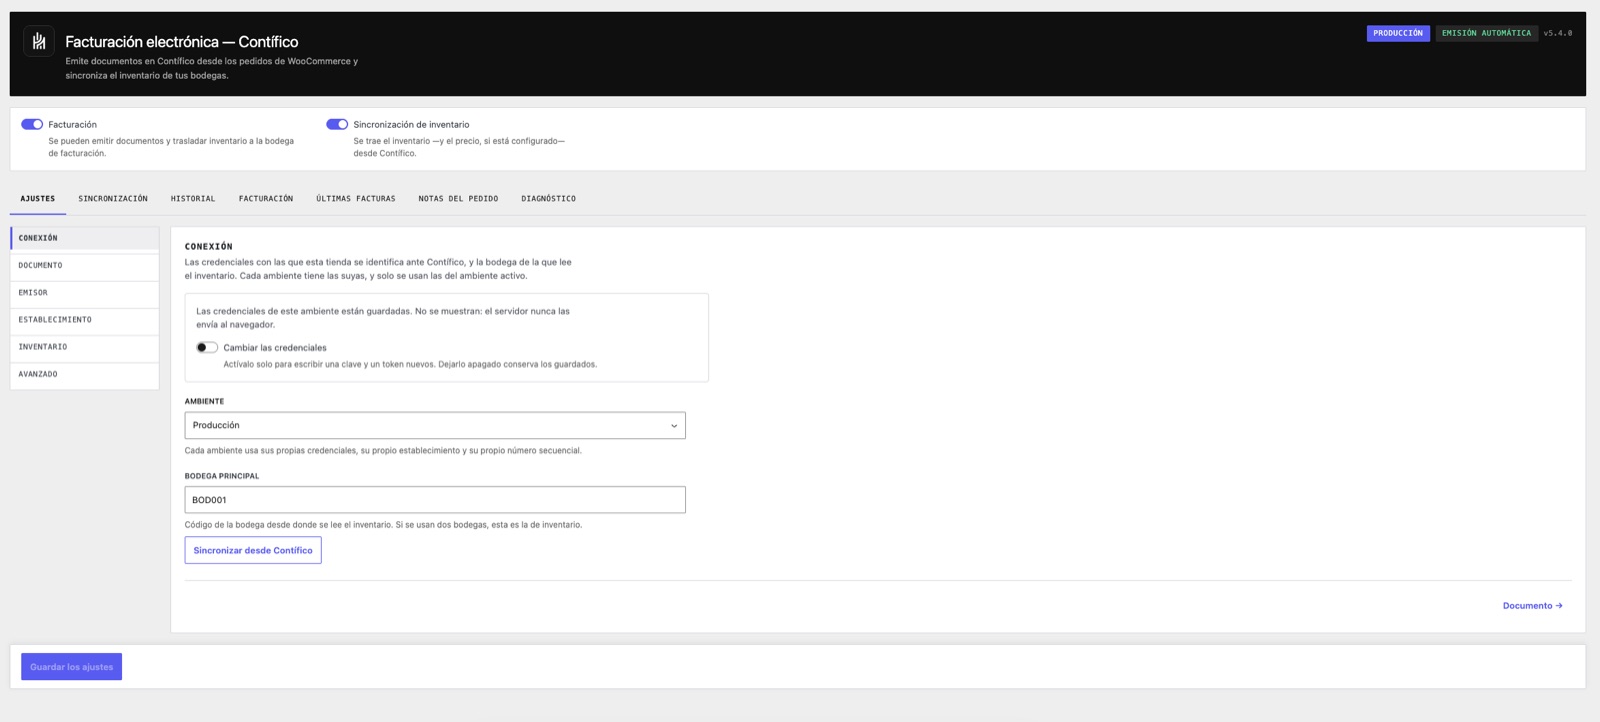Follow the Documento link
Image resolution: width=1600 pixels, height=722 pixels.
point(1532,606)
